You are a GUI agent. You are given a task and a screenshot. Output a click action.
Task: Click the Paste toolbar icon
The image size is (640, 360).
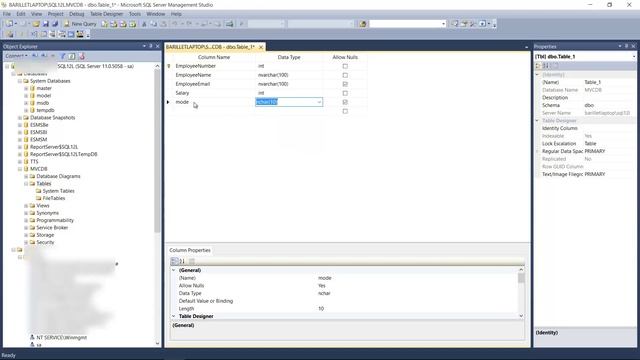(163, 24)
